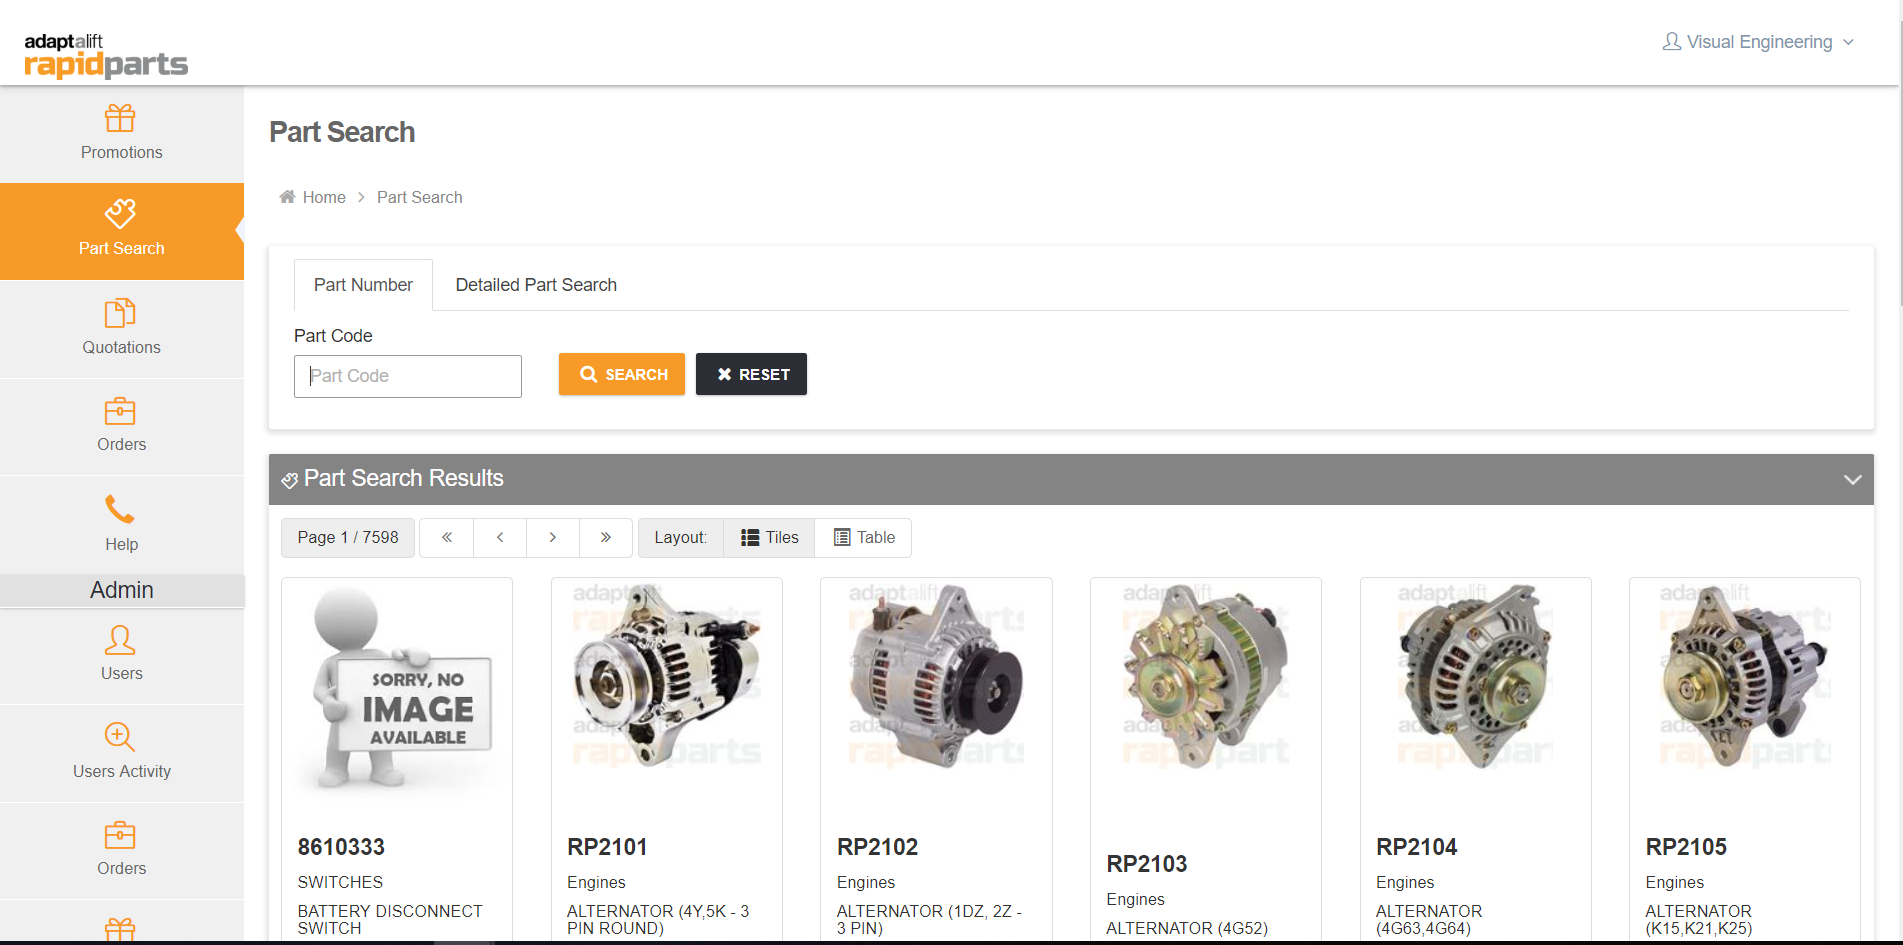Click the gift icon at the sidebar bottom
Viewport: 1903px width, 945px height.
click(x=120, y=929)
